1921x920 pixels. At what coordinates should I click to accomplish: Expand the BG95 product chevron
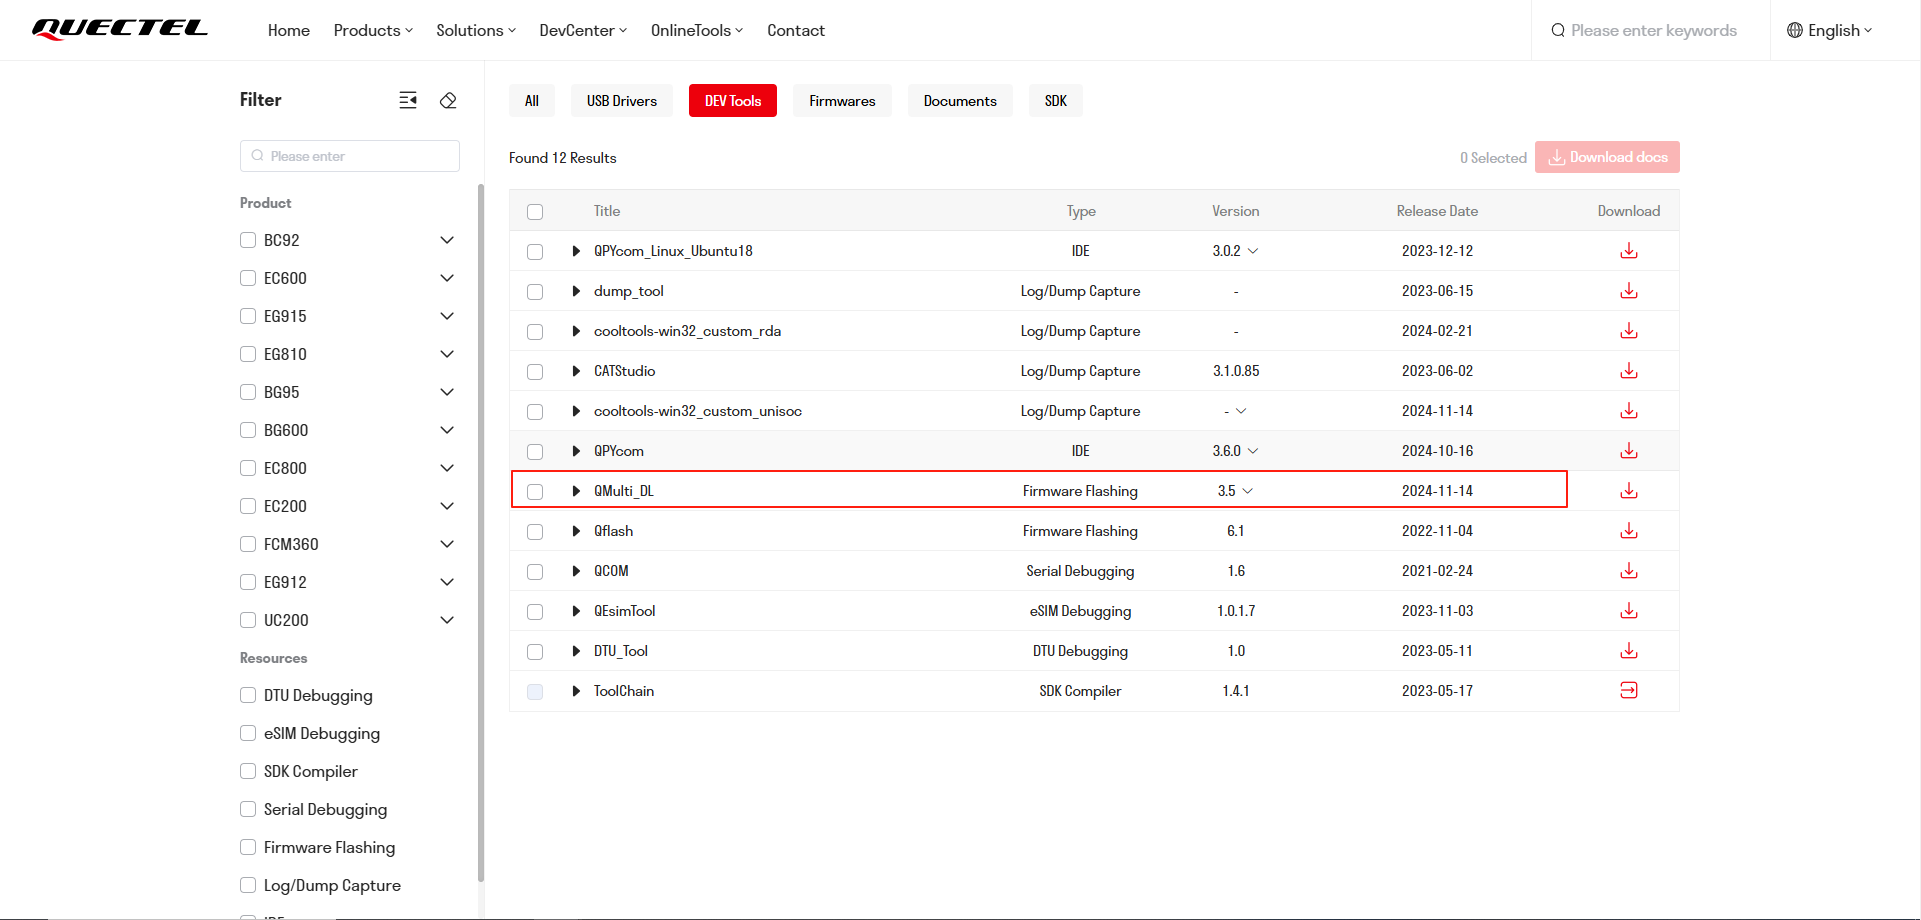click(x=447, y=392)
